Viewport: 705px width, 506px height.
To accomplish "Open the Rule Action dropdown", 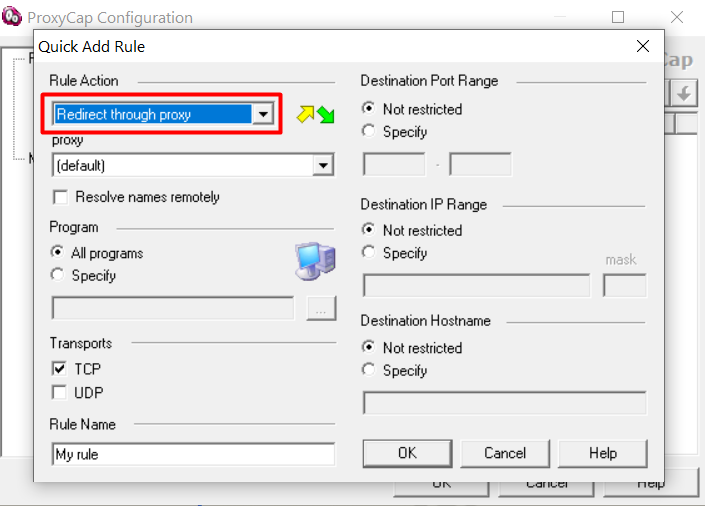I will coord(163,114).
